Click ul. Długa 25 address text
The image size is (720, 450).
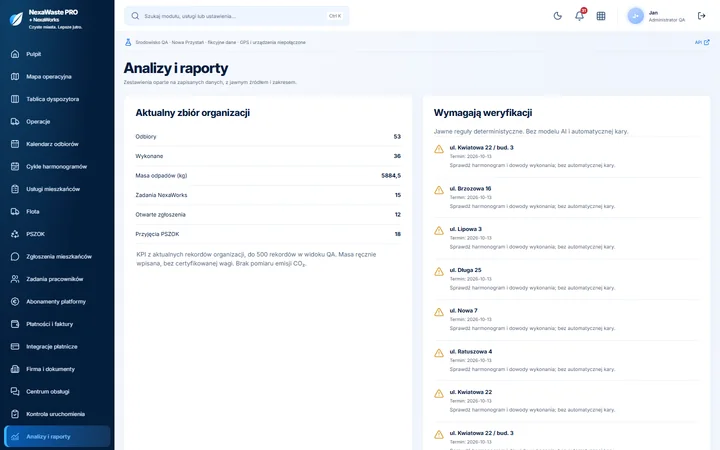click(465, 270)
